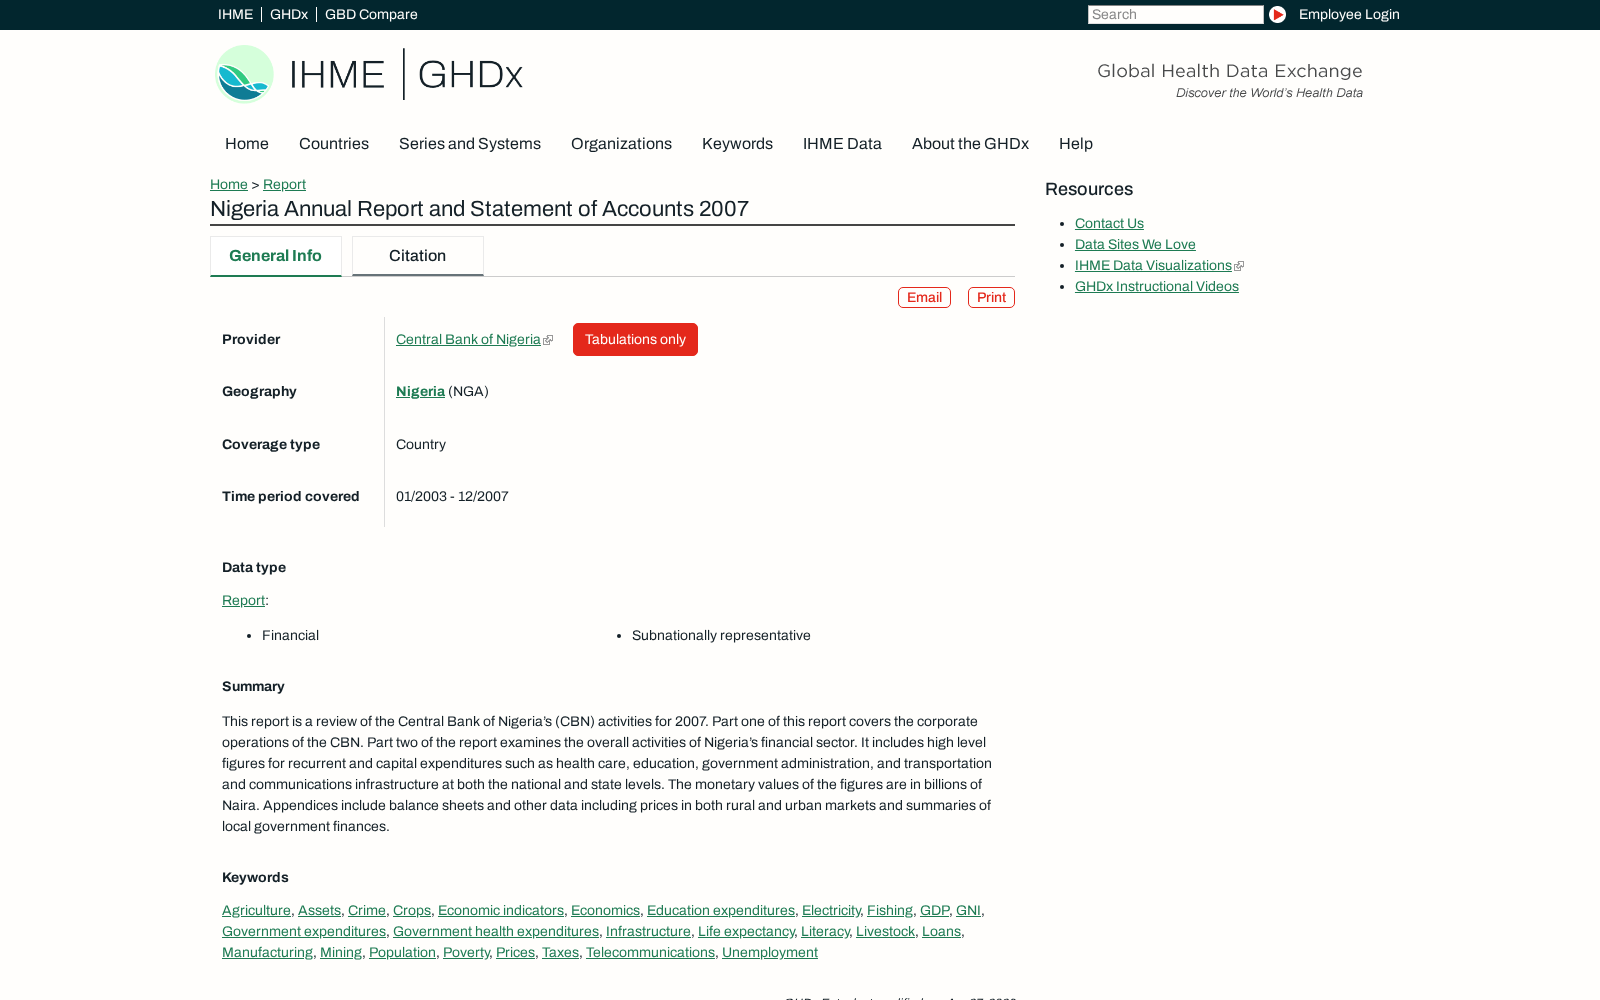Open IHME Data menu item
This screenshot has height=1000, width=1600.
842,144
